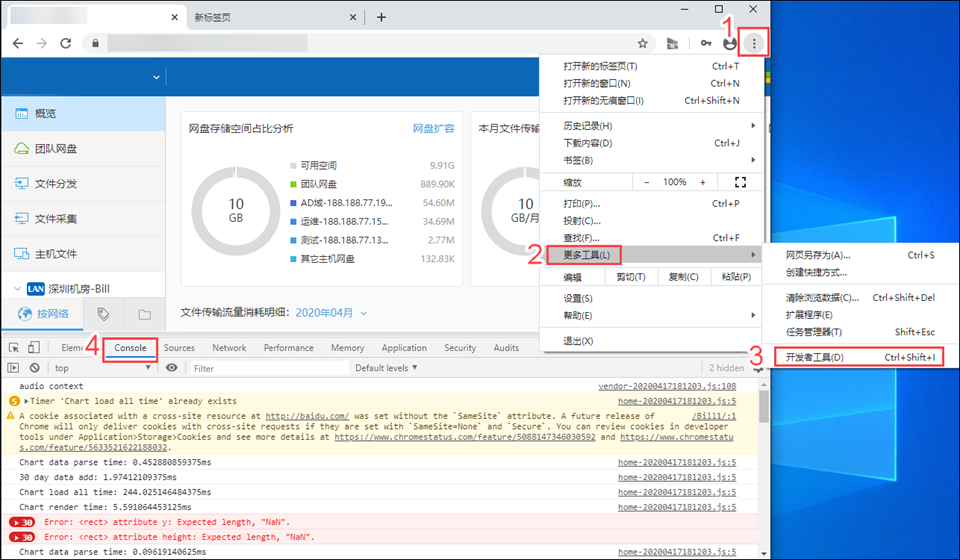Click 粘贴(P) edit button in menu
This screenshot has width=960, height=560.
click(736, 277)
